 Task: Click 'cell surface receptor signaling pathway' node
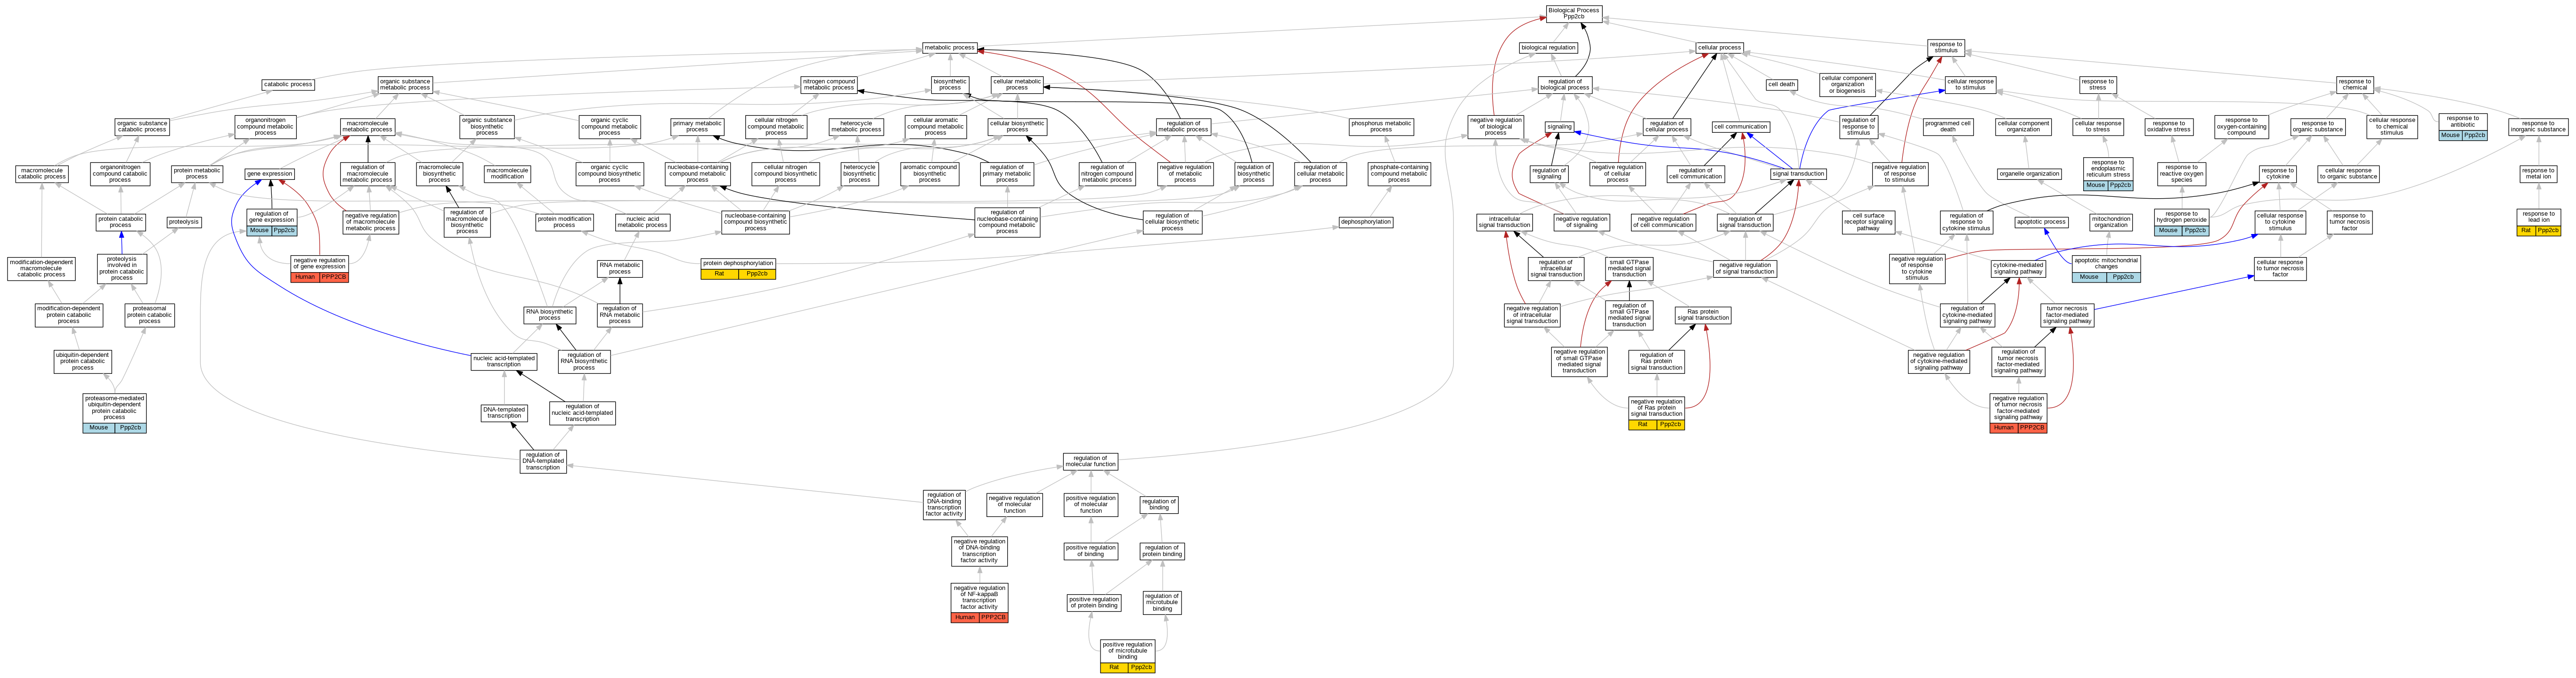1868,222
